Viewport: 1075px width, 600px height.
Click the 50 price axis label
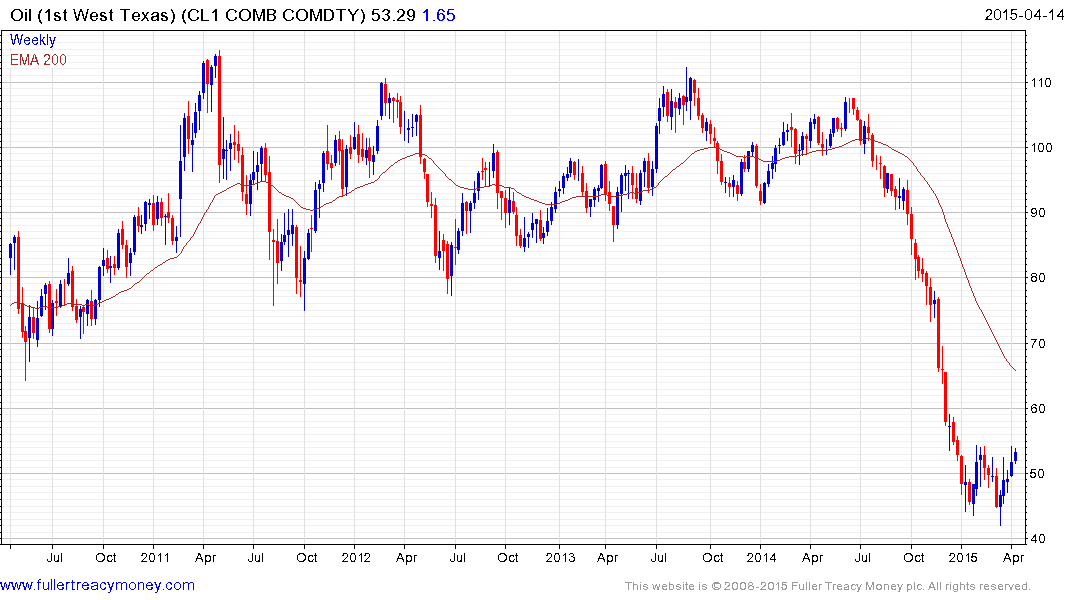point(1038,474)
